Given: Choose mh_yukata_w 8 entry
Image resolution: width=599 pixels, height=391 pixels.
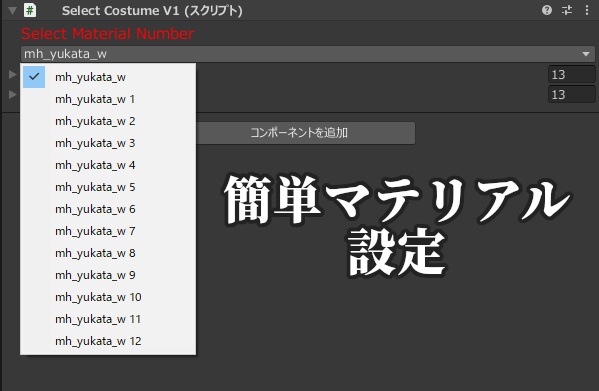Looking at the screenshot, I should 108,253.
